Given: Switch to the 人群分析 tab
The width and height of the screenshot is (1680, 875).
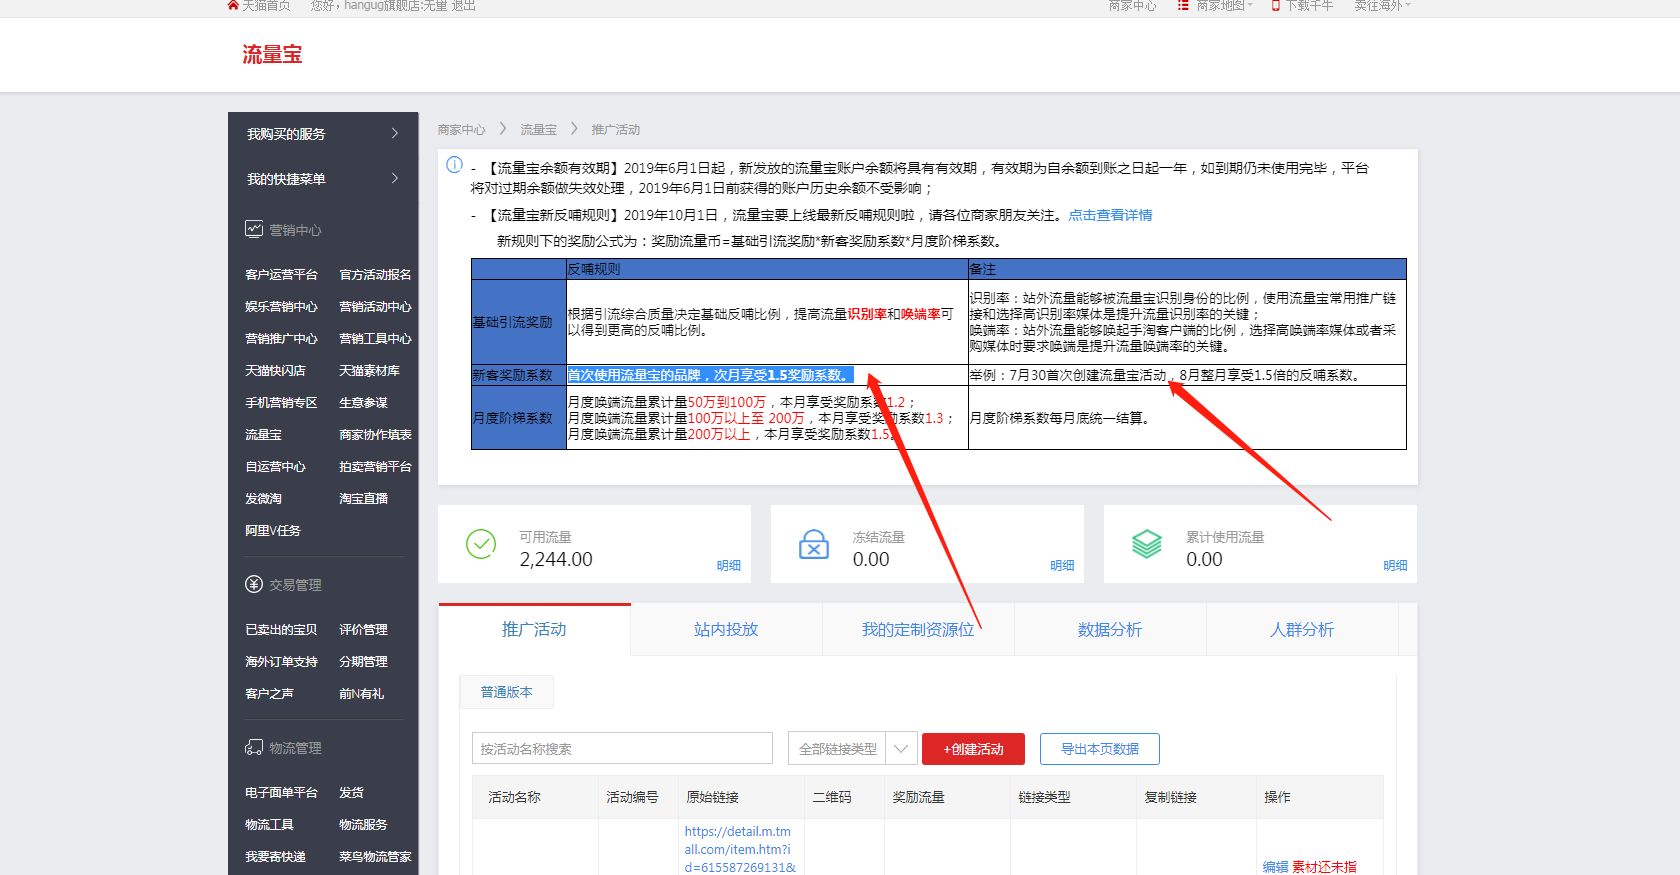Looking at the screenshot, I should (1302, 629).
